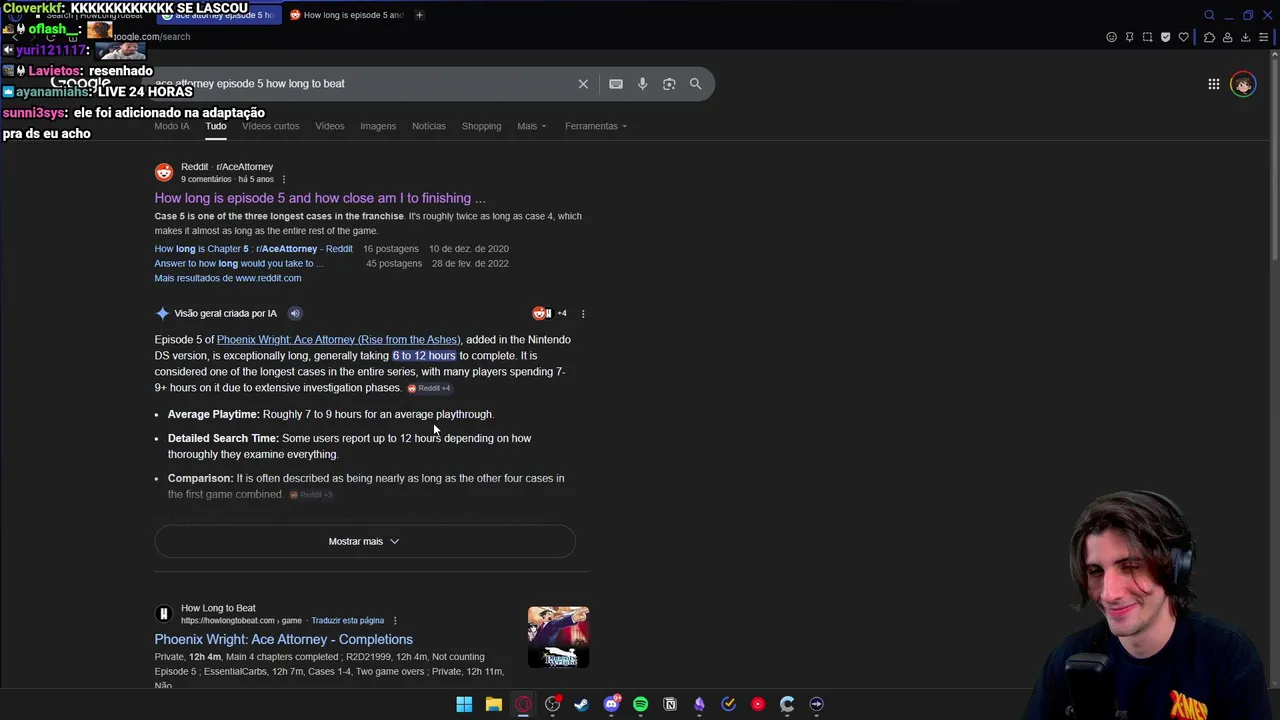The width and height of the screenshot is (1280, 720).
Task: Open the Reddit result three-dot menu
Action: point(283,179)
